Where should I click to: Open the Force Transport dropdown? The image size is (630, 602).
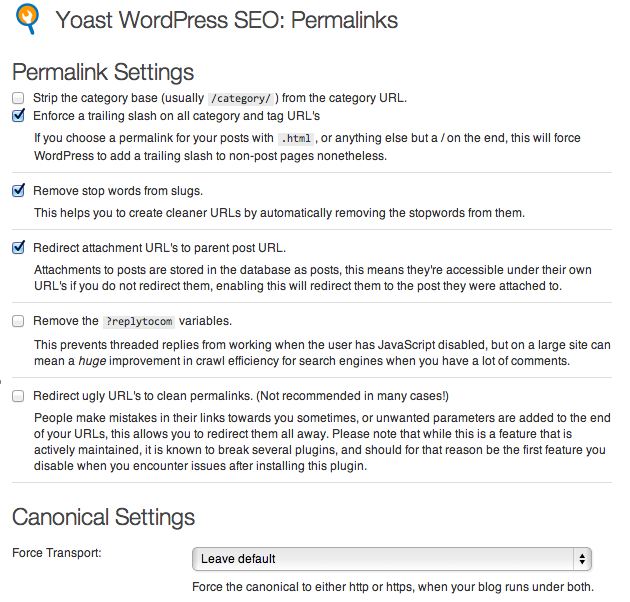(x=392, y=559)
